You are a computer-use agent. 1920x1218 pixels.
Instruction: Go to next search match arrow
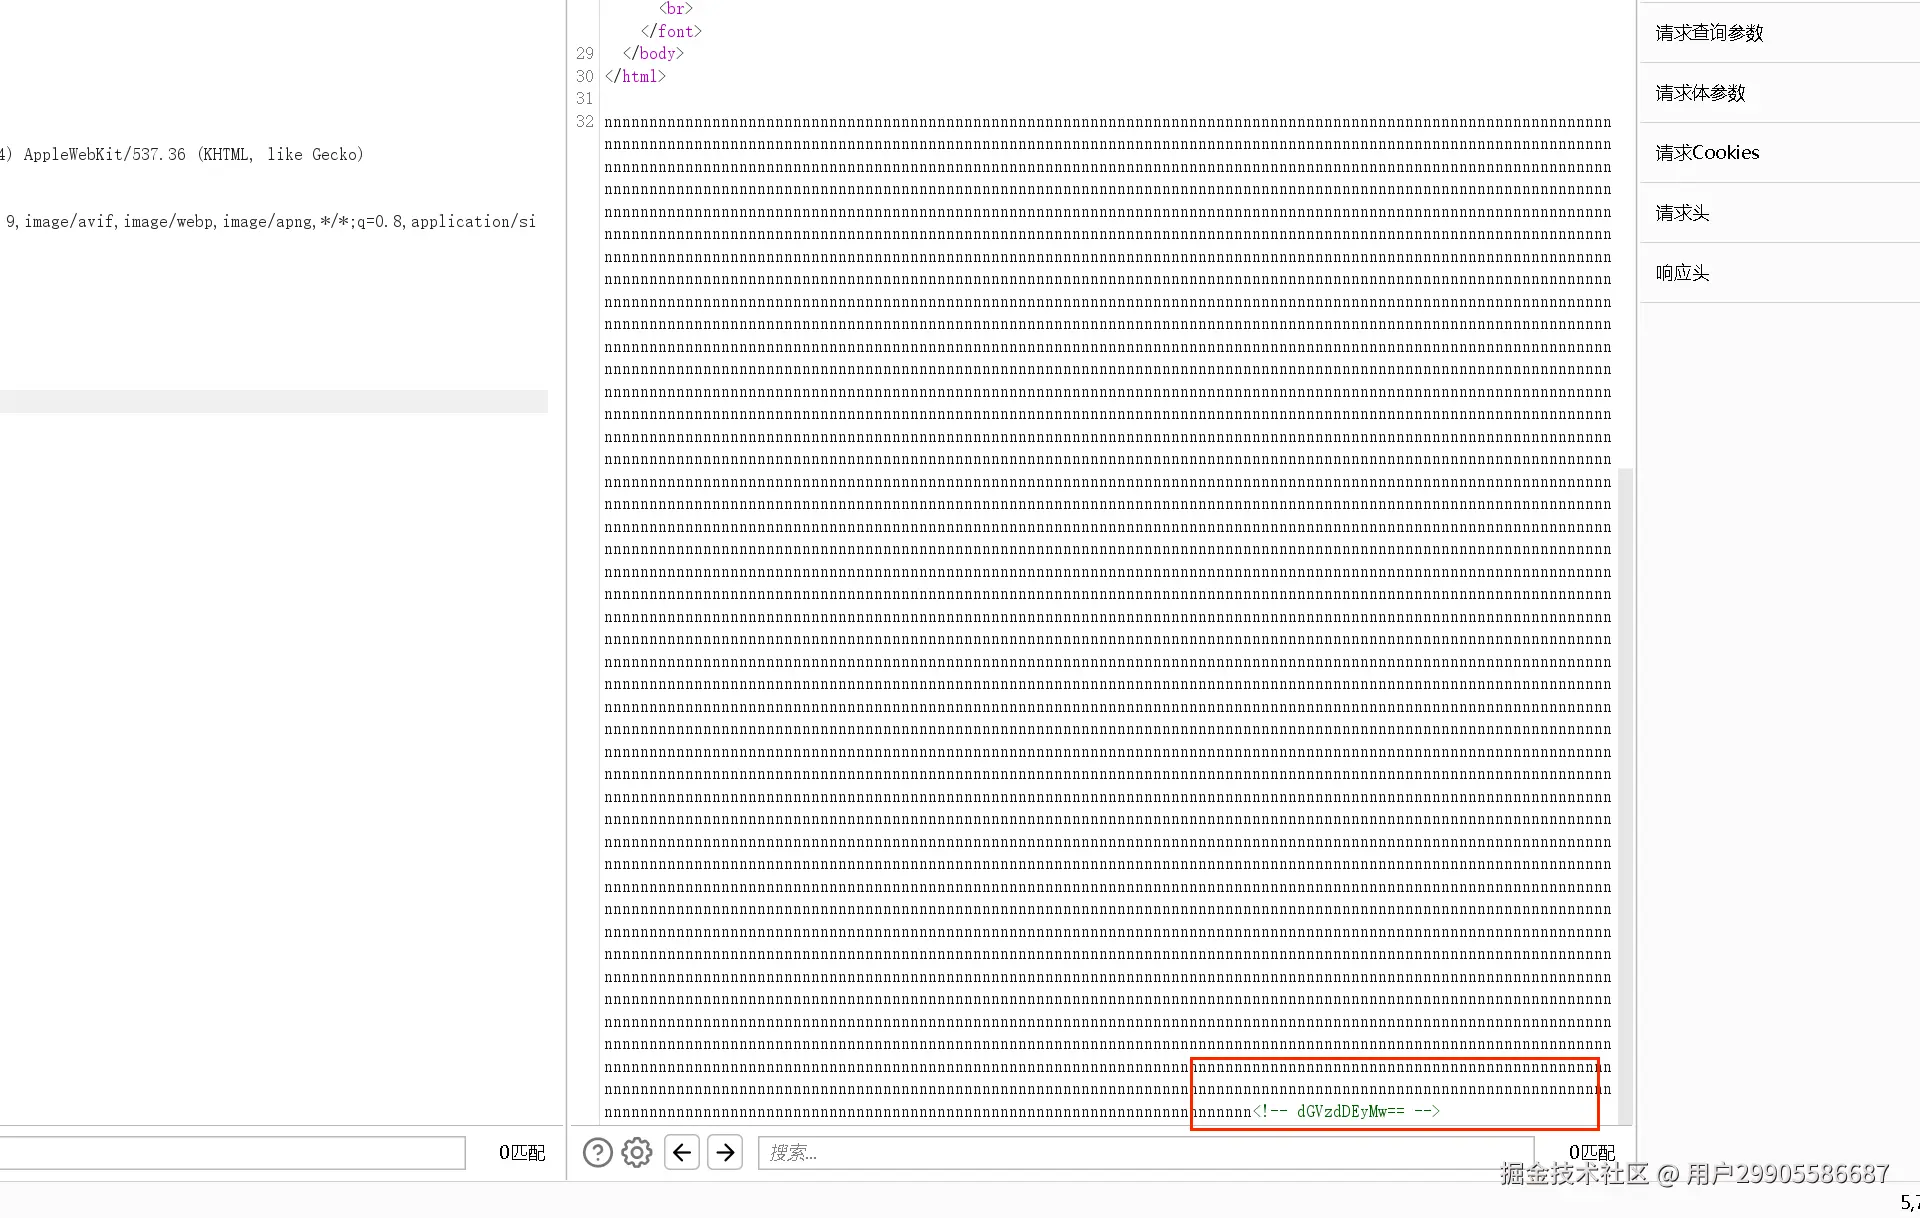pyautogui.click(x=725, y=1153)
